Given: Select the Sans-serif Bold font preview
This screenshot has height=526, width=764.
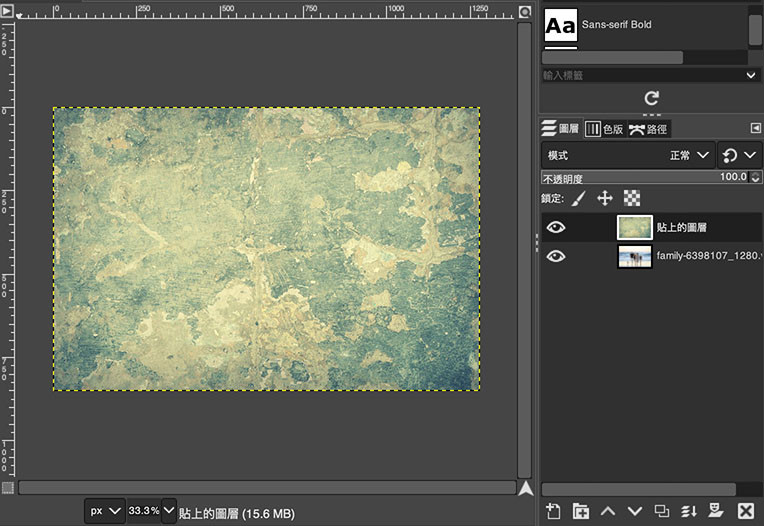Looking at the screenshot, I should (561, 25).
